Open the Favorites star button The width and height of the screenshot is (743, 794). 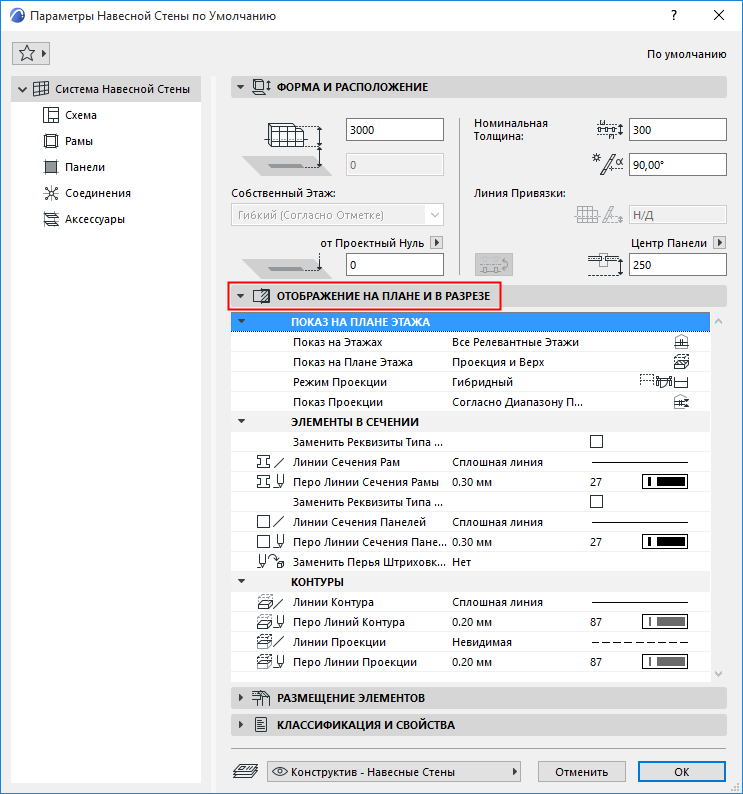point(30,53)
